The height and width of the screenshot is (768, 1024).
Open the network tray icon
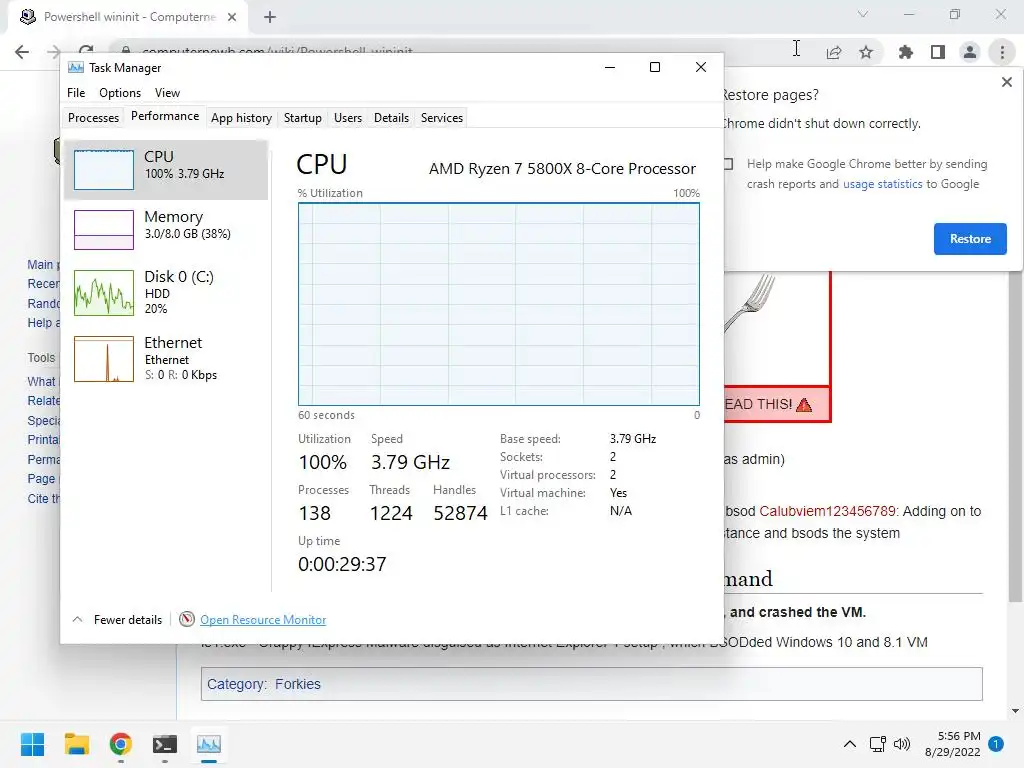(x=878, y=744)
